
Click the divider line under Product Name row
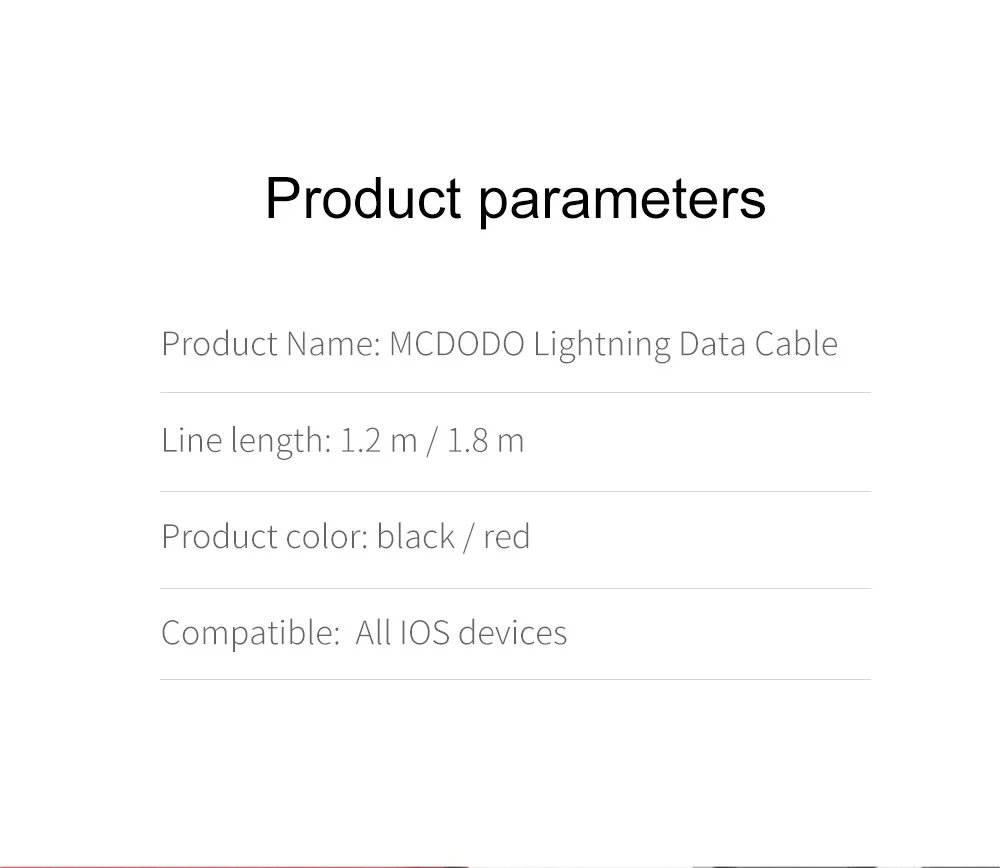515,392
